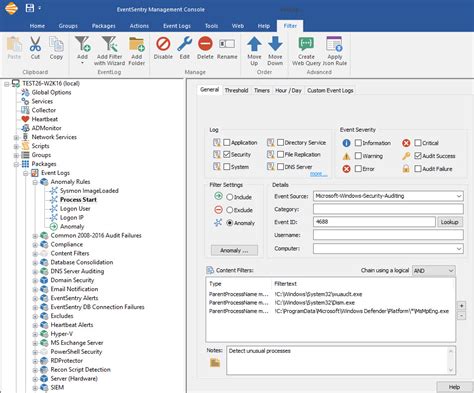The image size is (474, 393).
Task: Select the Heartbeat tree node
Action: 45,119
